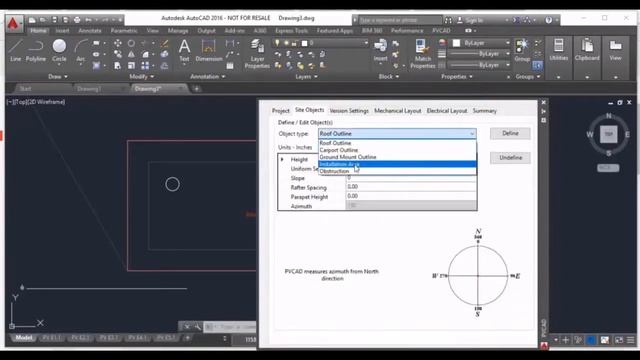Click the Define button
Screen dimensions: 640x360
coord(510,133)
